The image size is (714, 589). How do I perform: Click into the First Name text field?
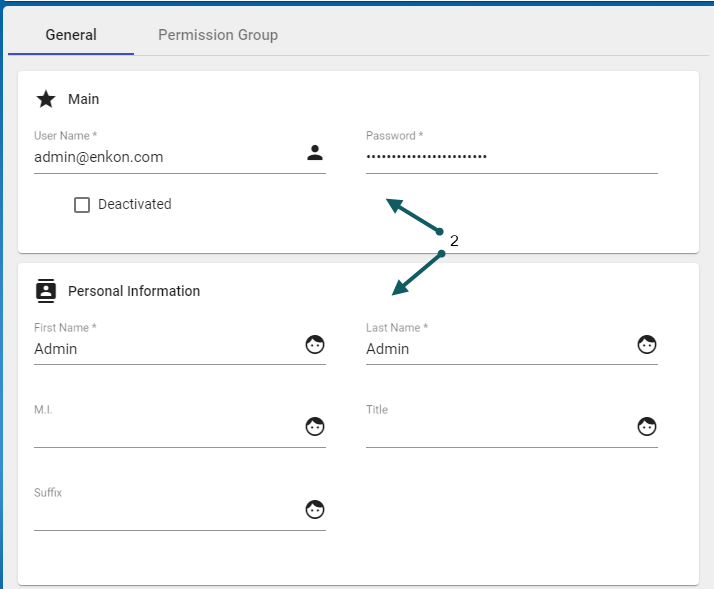coord(165,349)
